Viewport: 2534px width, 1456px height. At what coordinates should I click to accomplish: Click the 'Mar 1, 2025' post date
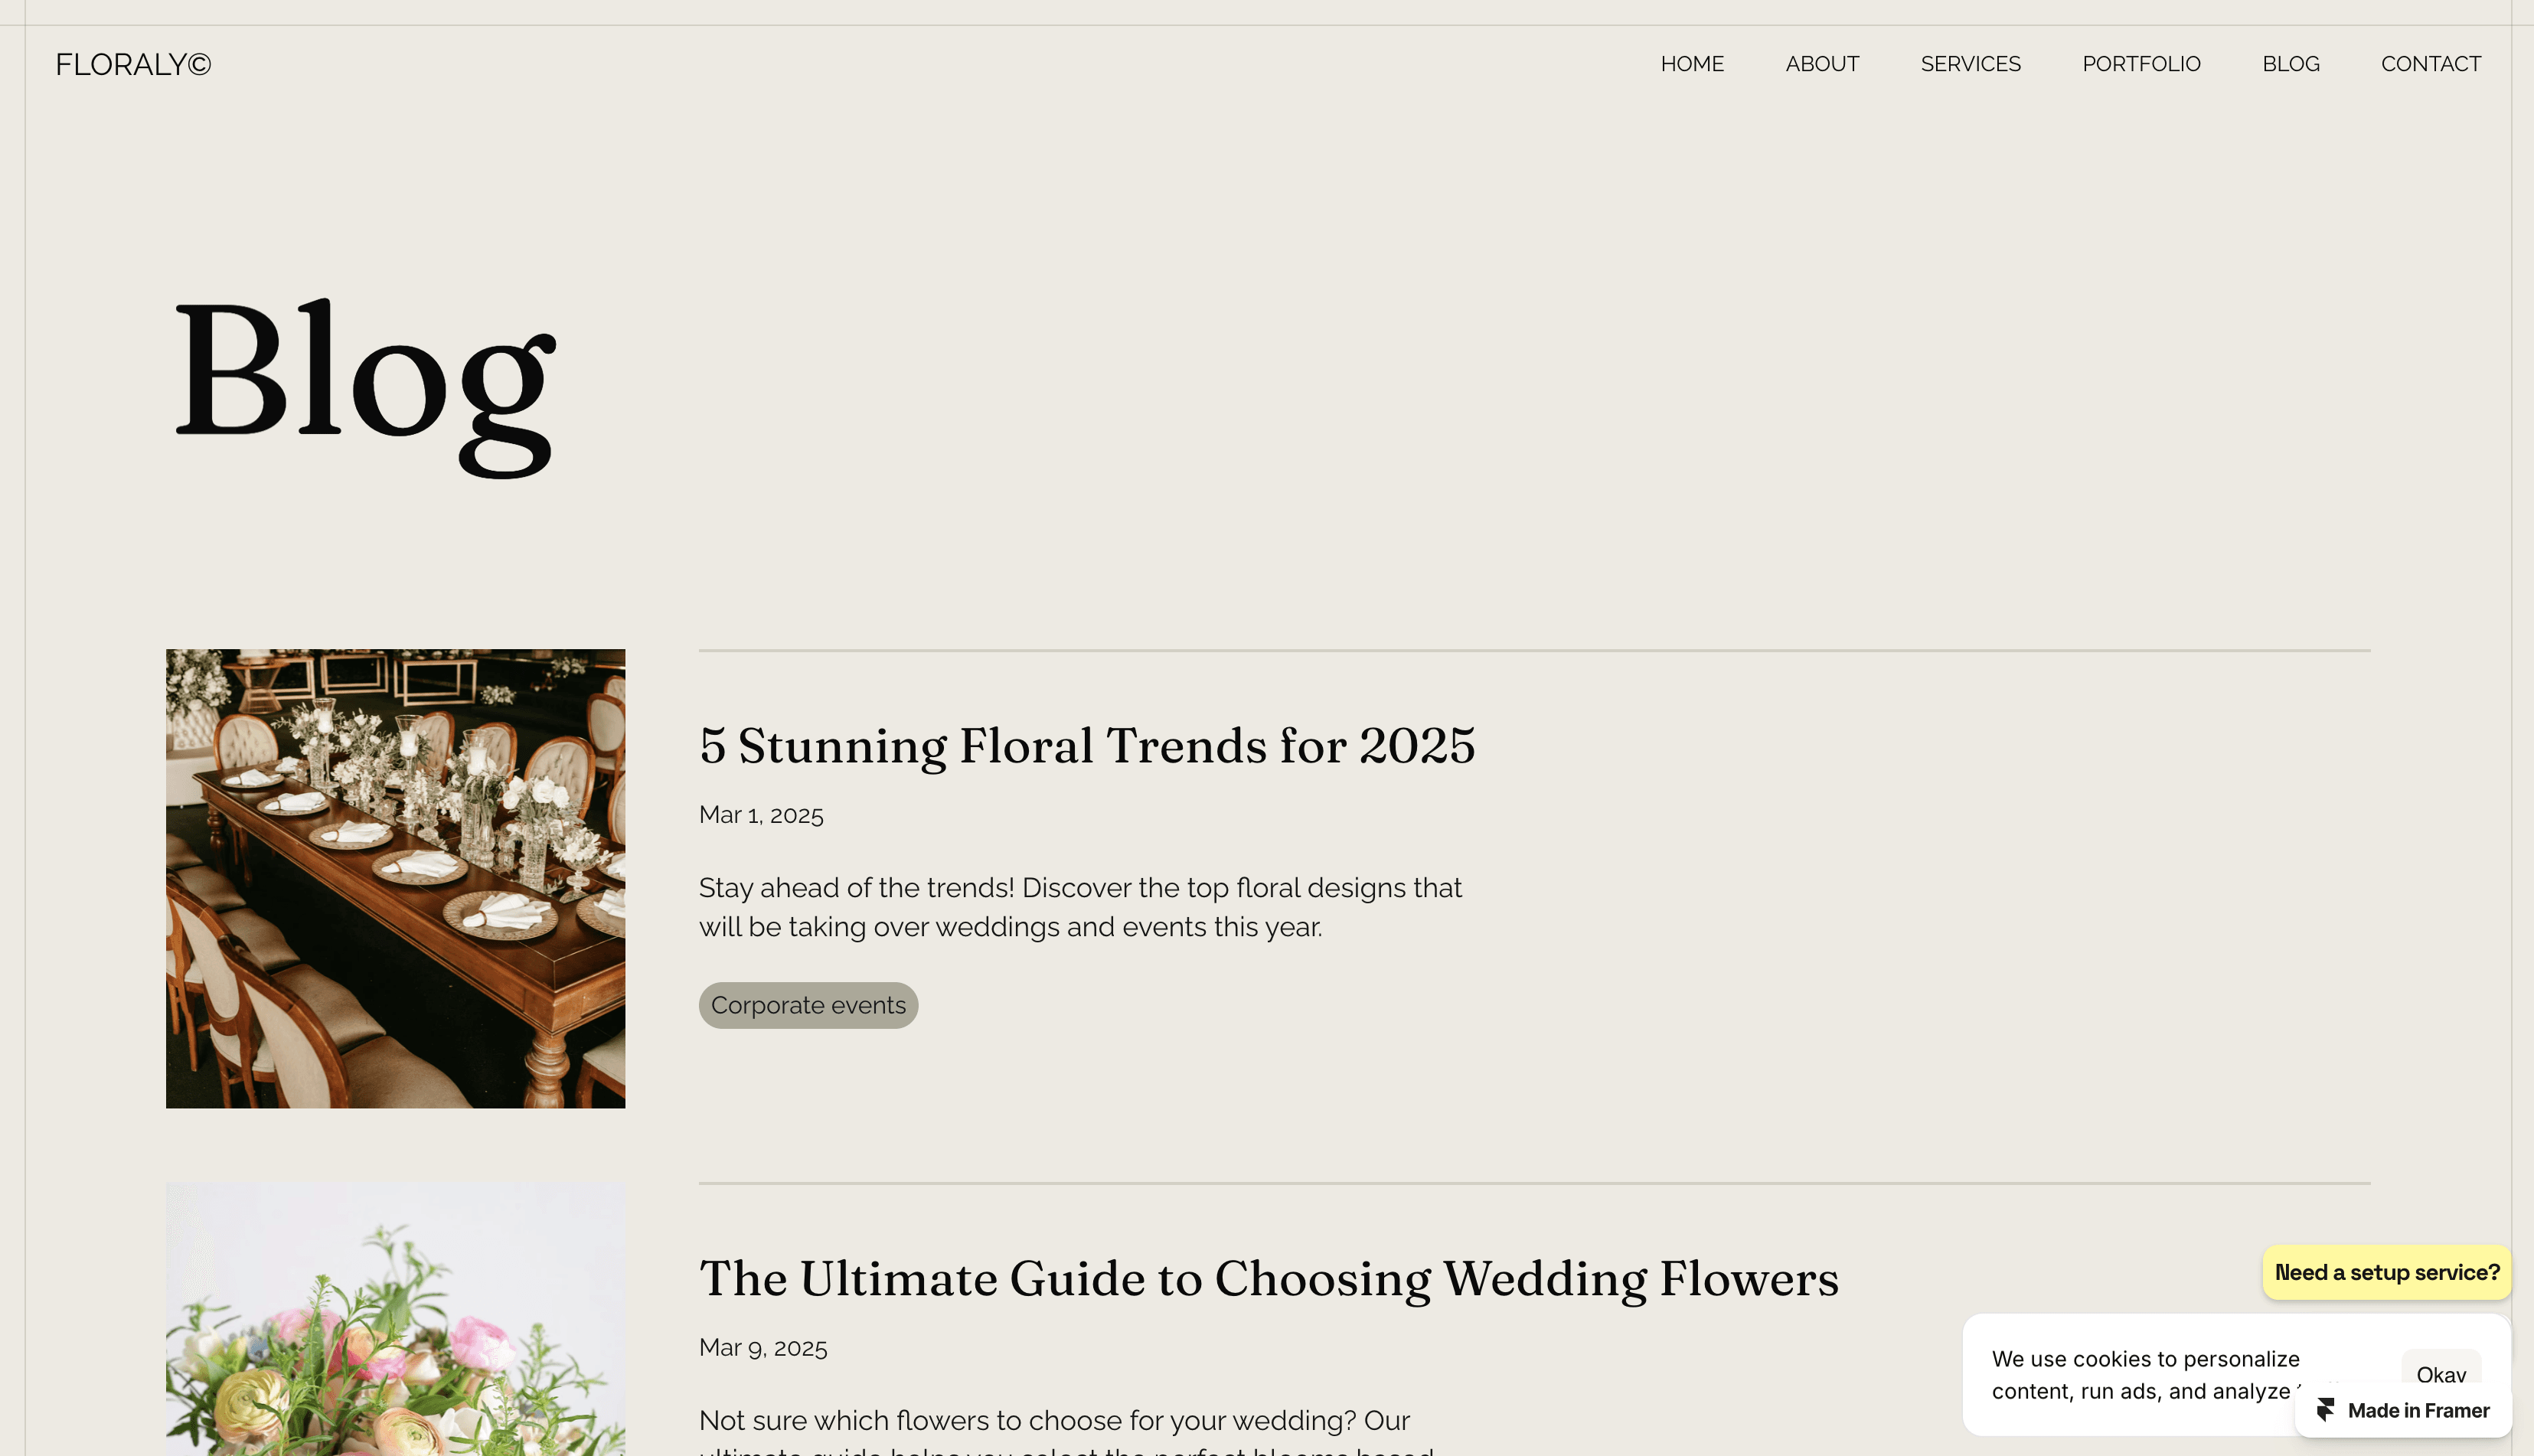761,815
